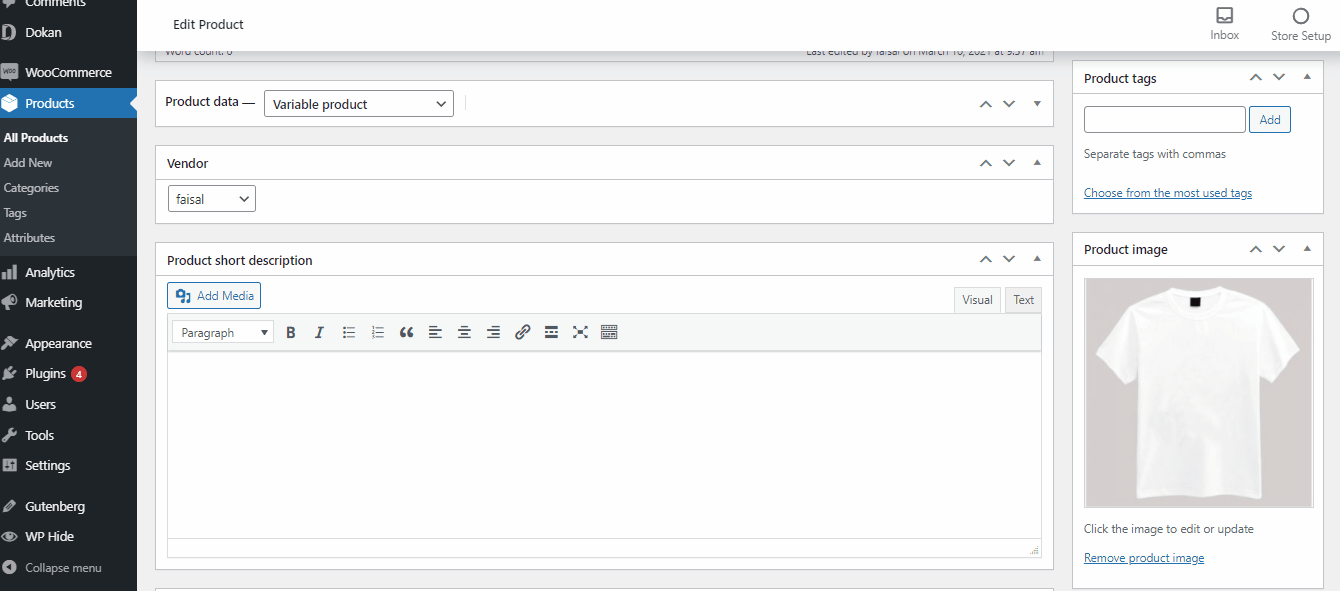1340x591 pixels.
Task: Click the Marketing megaphone icon
Action: pyautogui.click(x=9, y=302)
